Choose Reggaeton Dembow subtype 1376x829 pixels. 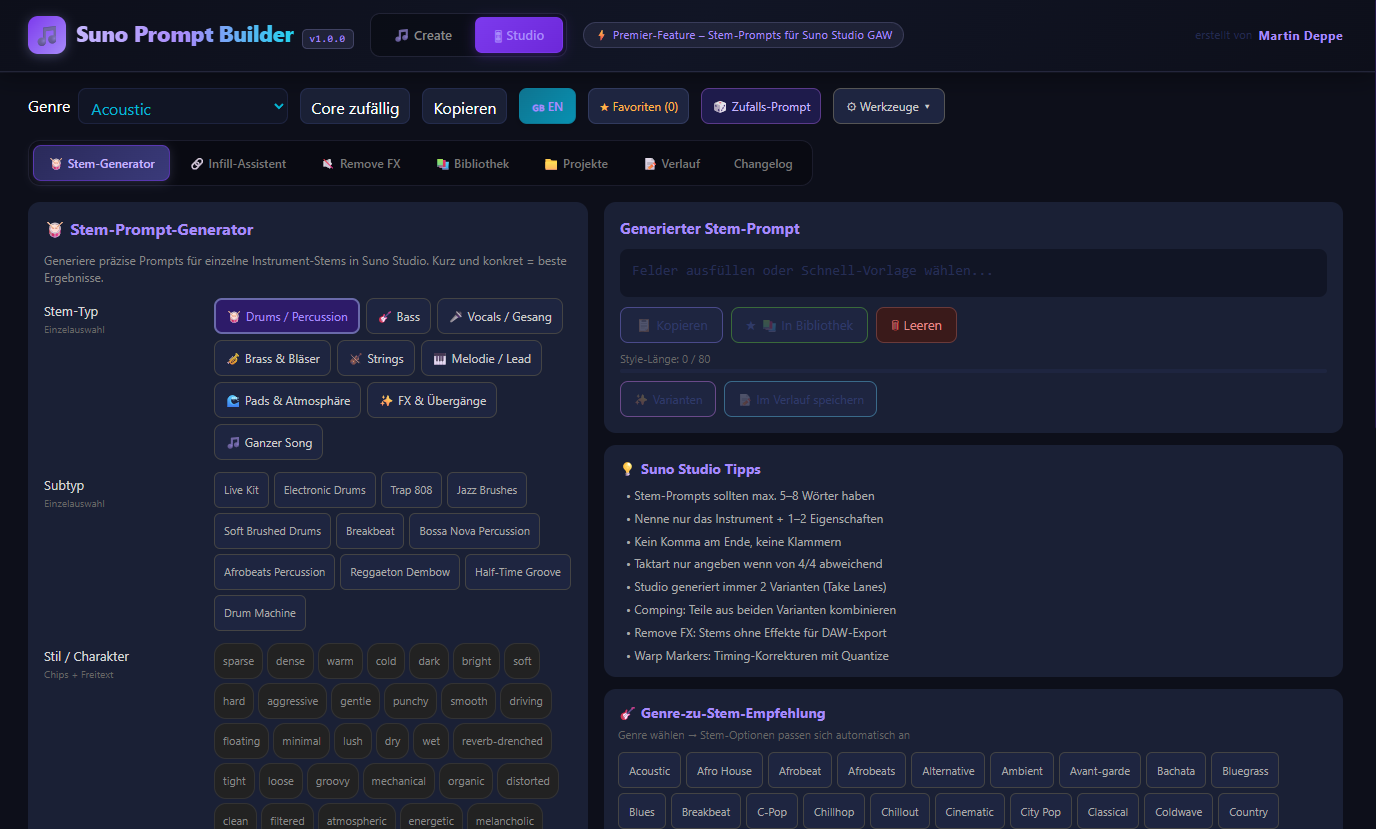click(x=400, y=572)
